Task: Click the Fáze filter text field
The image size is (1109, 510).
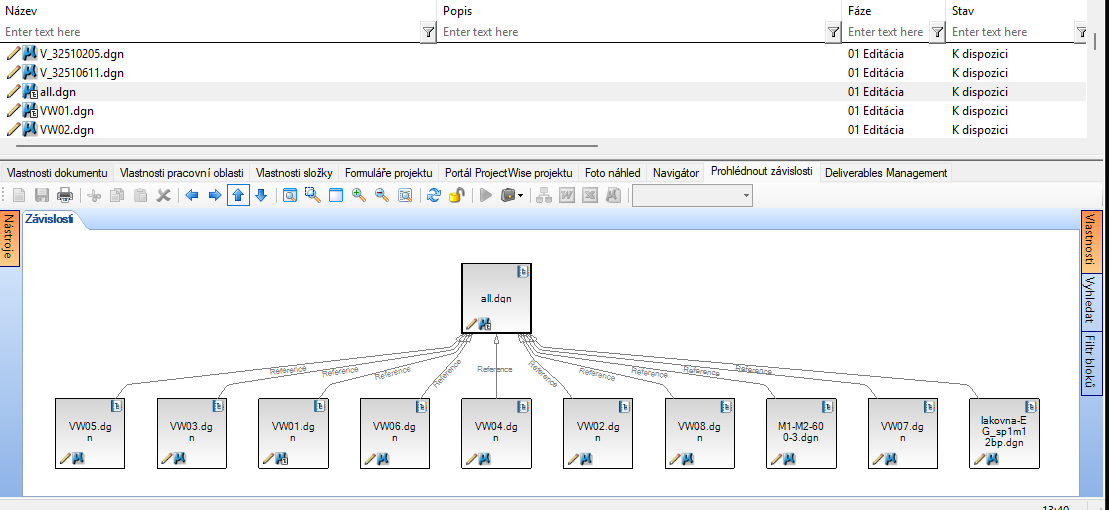Action: point(886,32)
